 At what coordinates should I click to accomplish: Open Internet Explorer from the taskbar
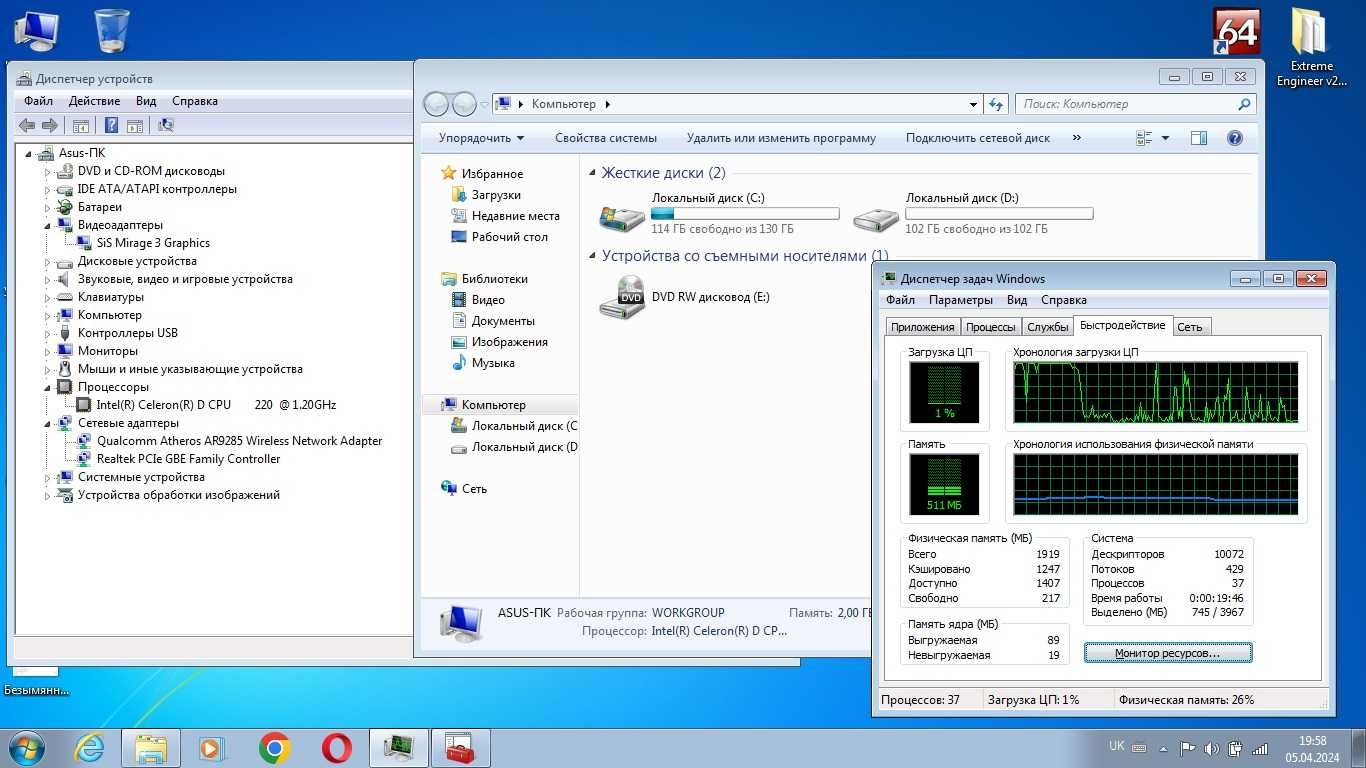[89, 748]
